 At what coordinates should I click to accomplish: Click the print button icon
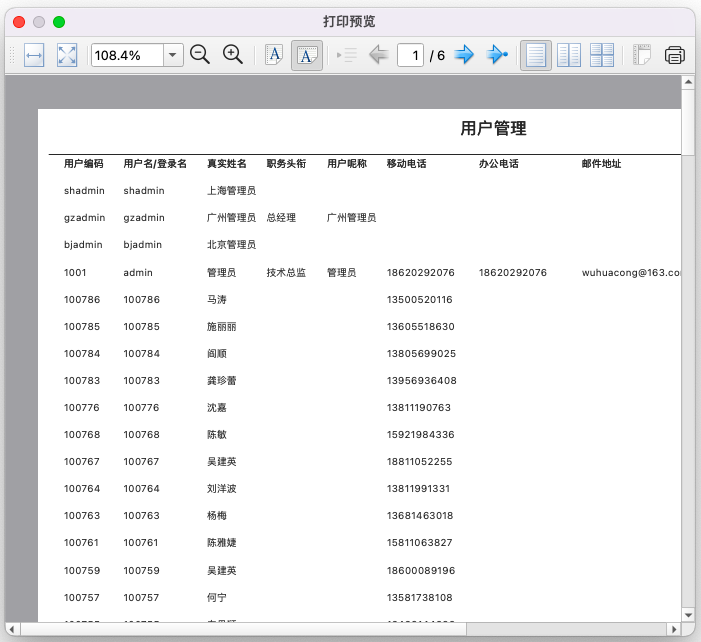point(675,56)
